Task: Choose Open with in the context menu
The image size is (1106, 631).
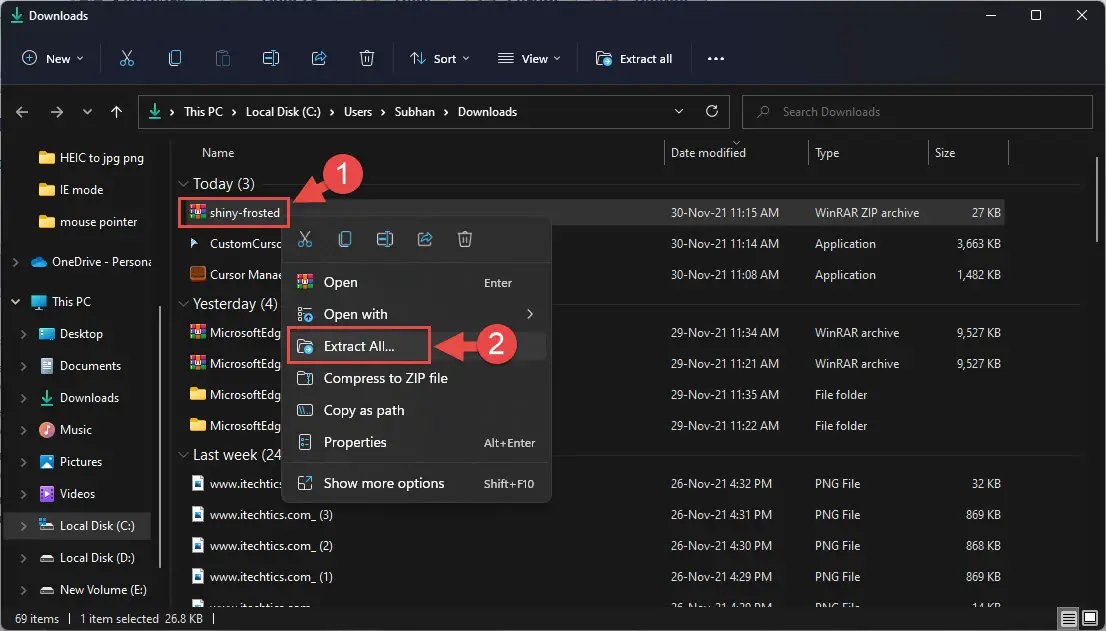Action: tap(416, 314)
